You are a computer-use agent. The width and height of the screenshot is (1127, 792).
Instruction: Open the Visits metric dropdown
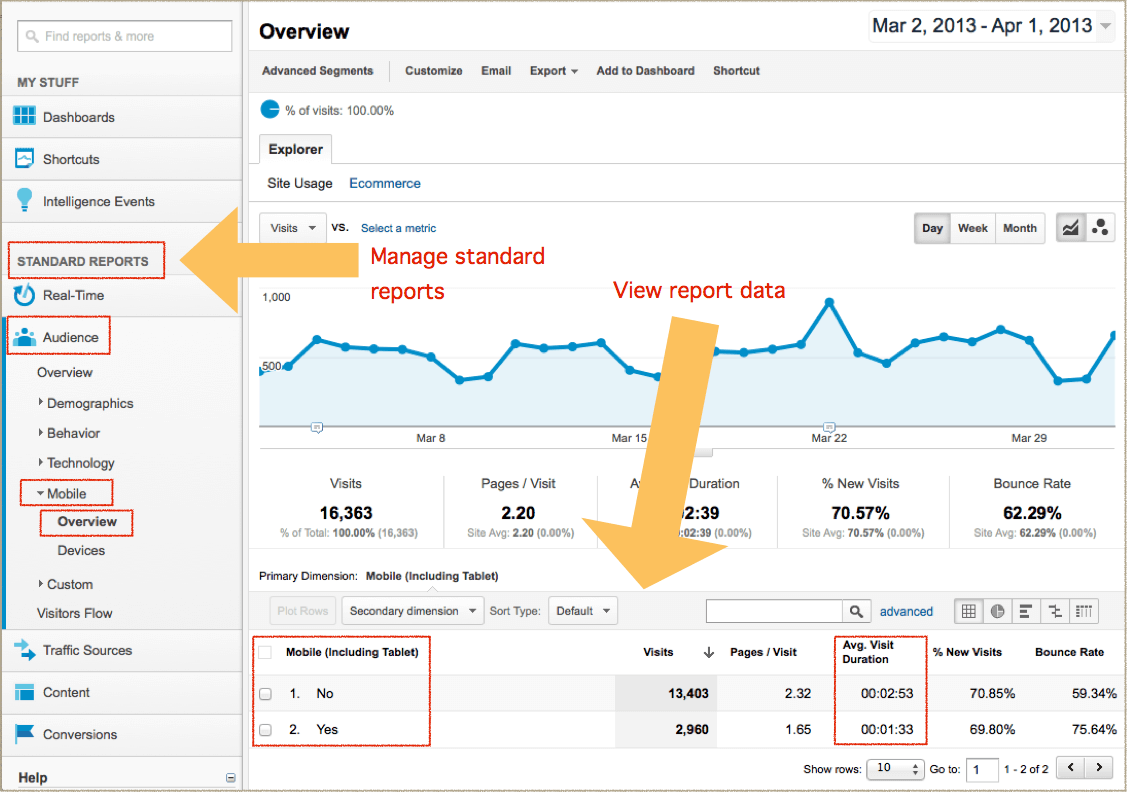tap(293, 228)
